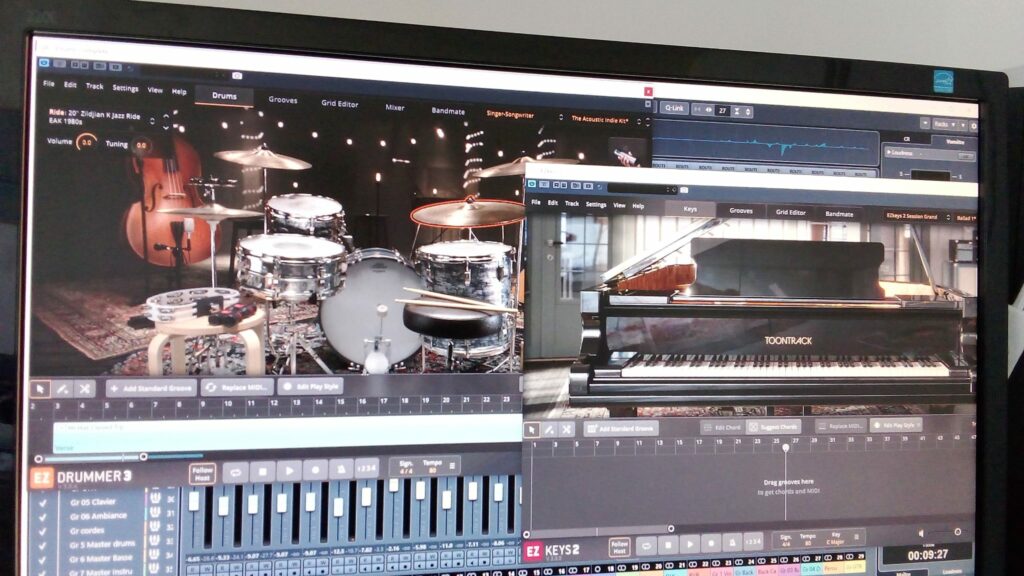Toggle loop playback in EZkeys transport
The image size is (1024, 576).
click(x=646, y=545)
